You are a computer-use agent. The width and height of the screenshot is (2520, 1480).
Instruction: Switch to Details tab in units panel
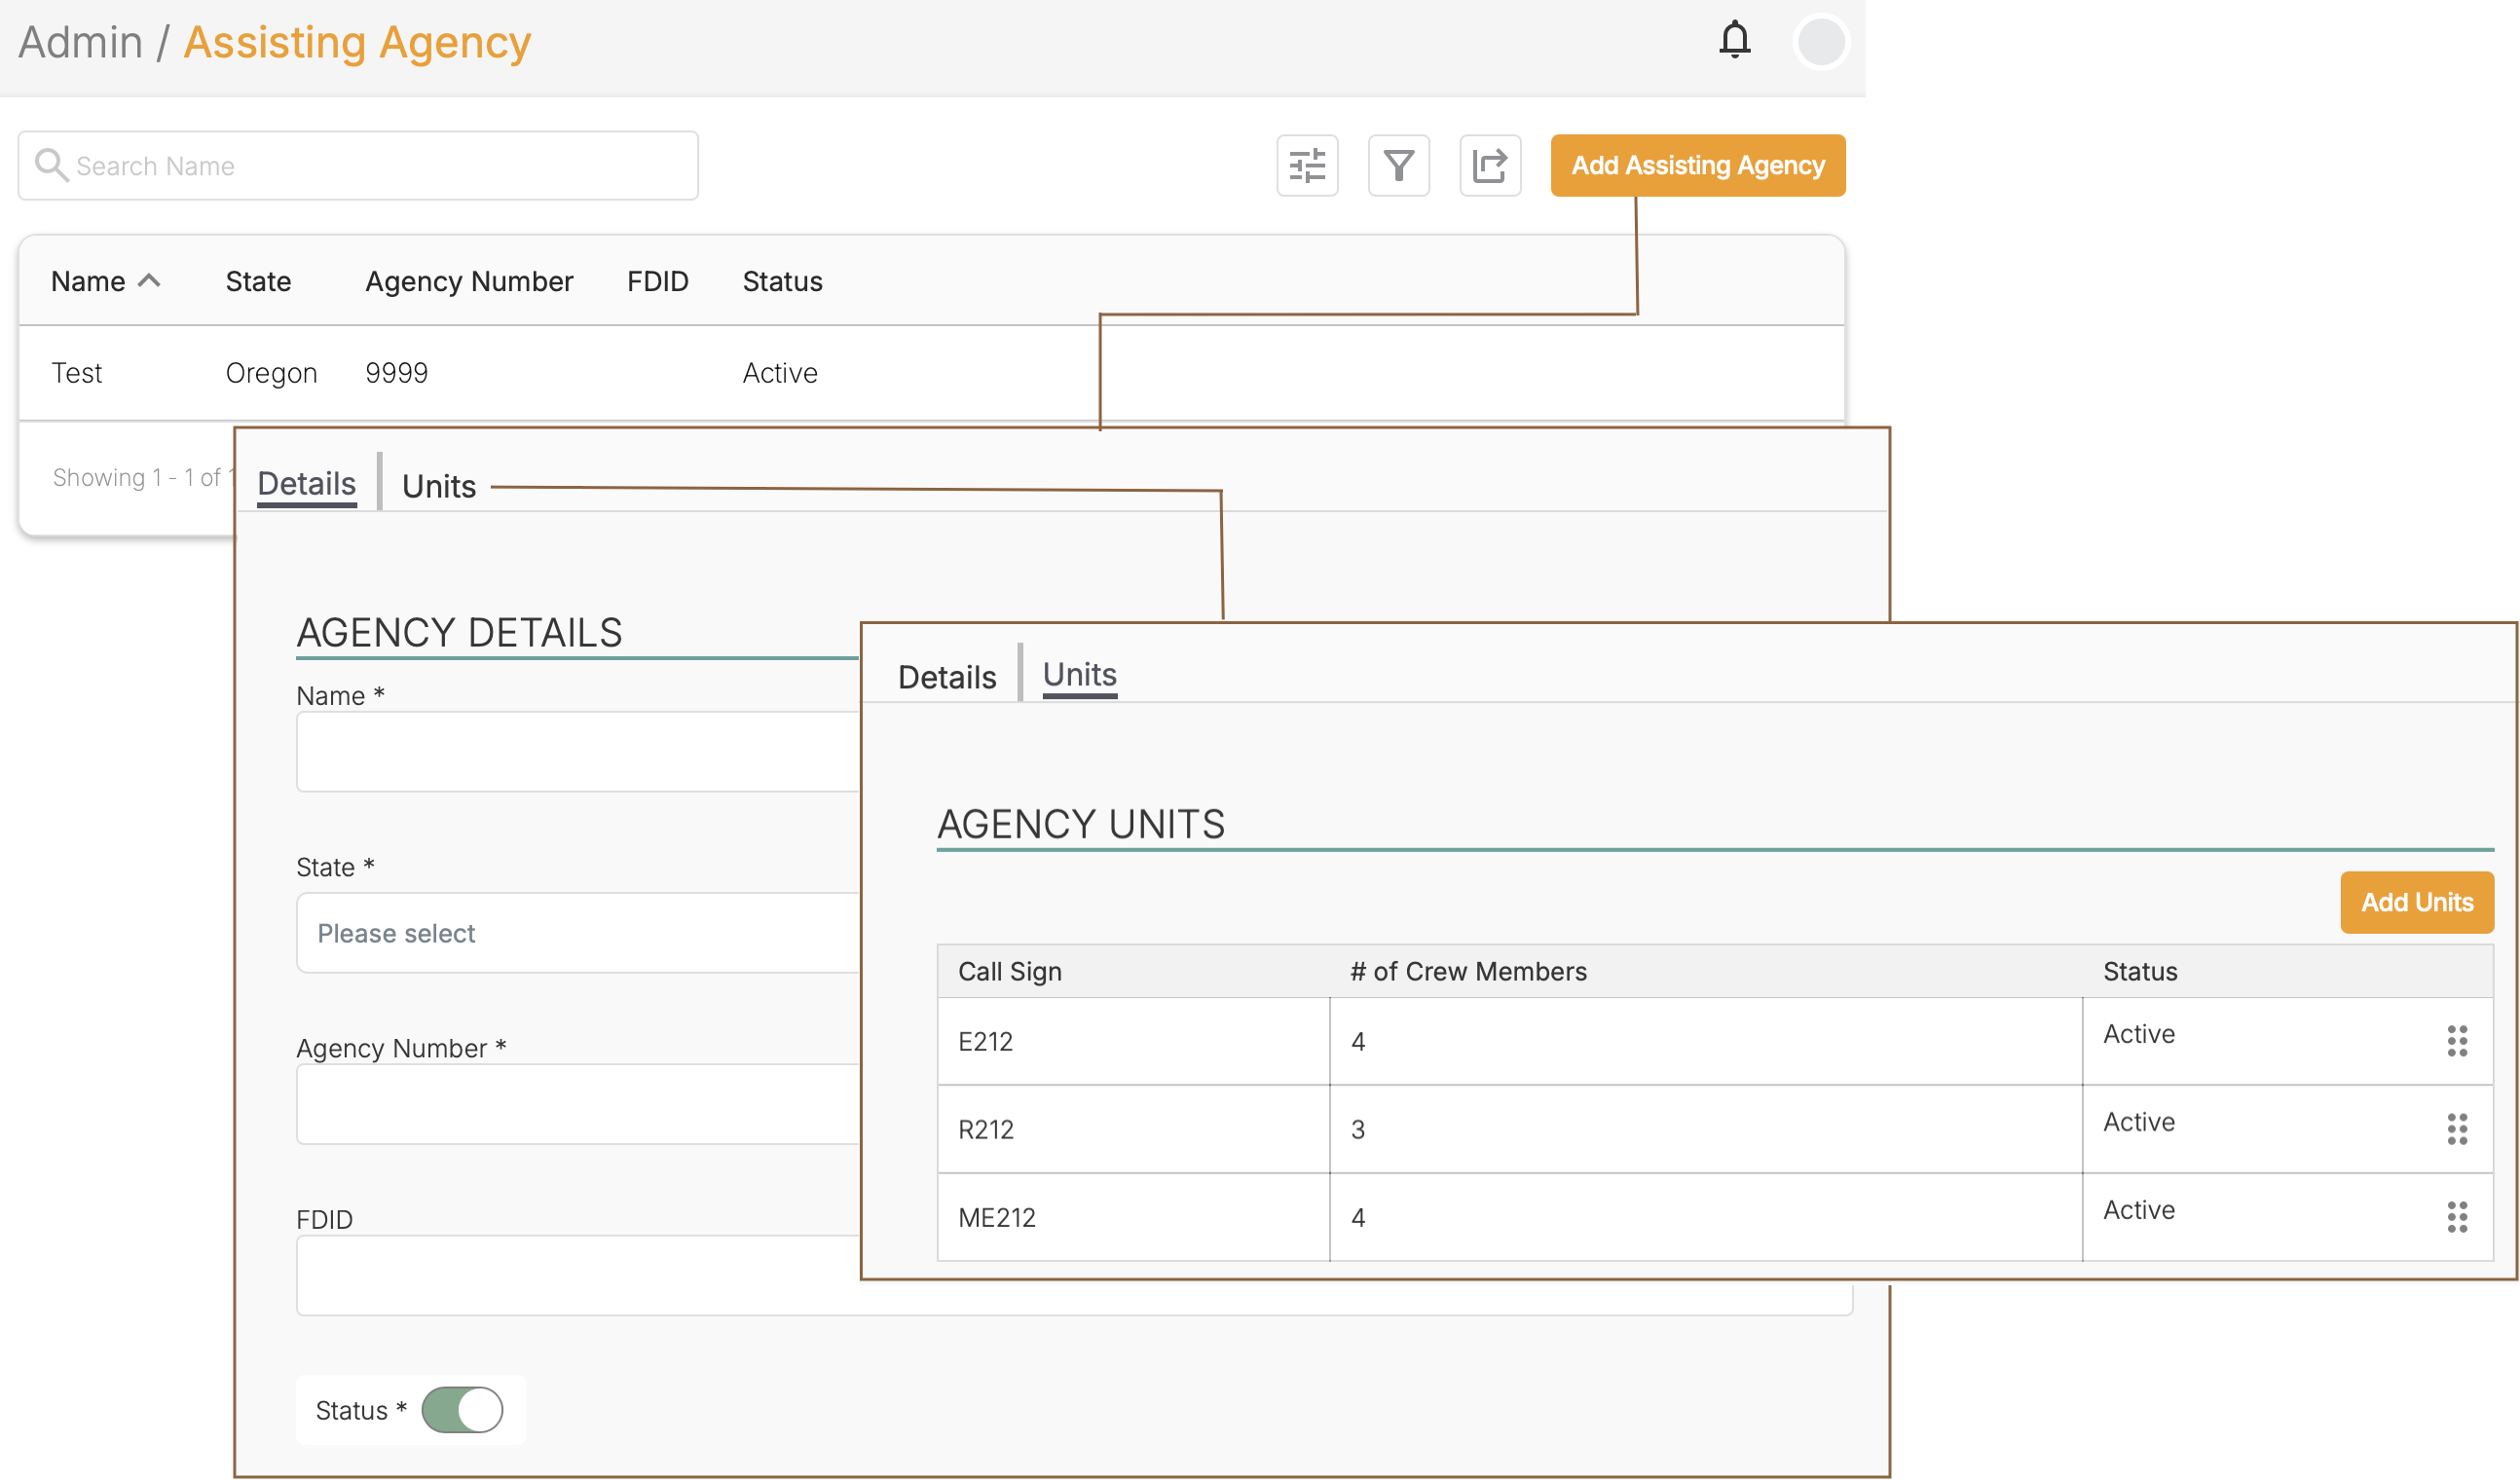click(x=946, y=677)
